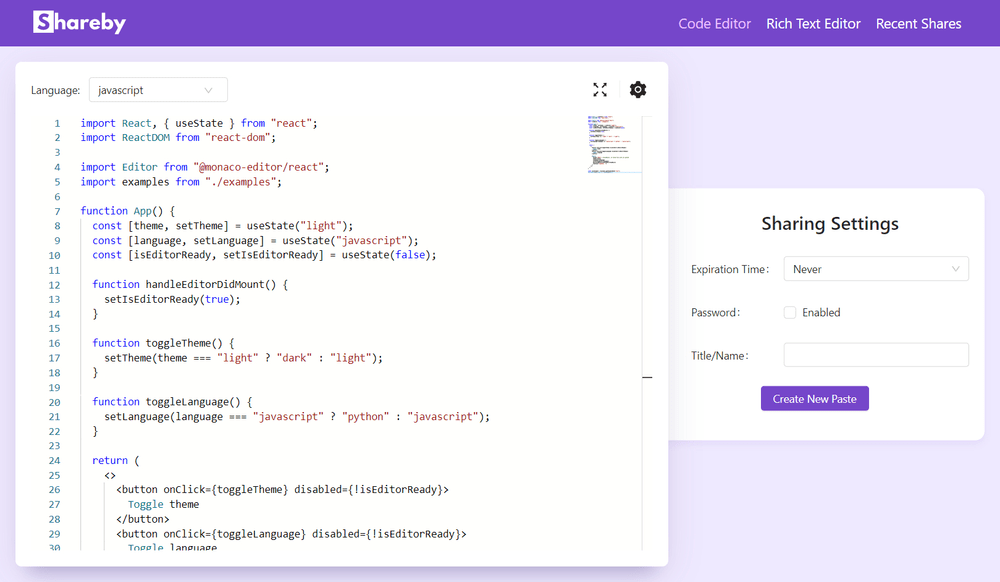
Task: Click line number 24 in the gutter
Action: click(x=55, y=460)
